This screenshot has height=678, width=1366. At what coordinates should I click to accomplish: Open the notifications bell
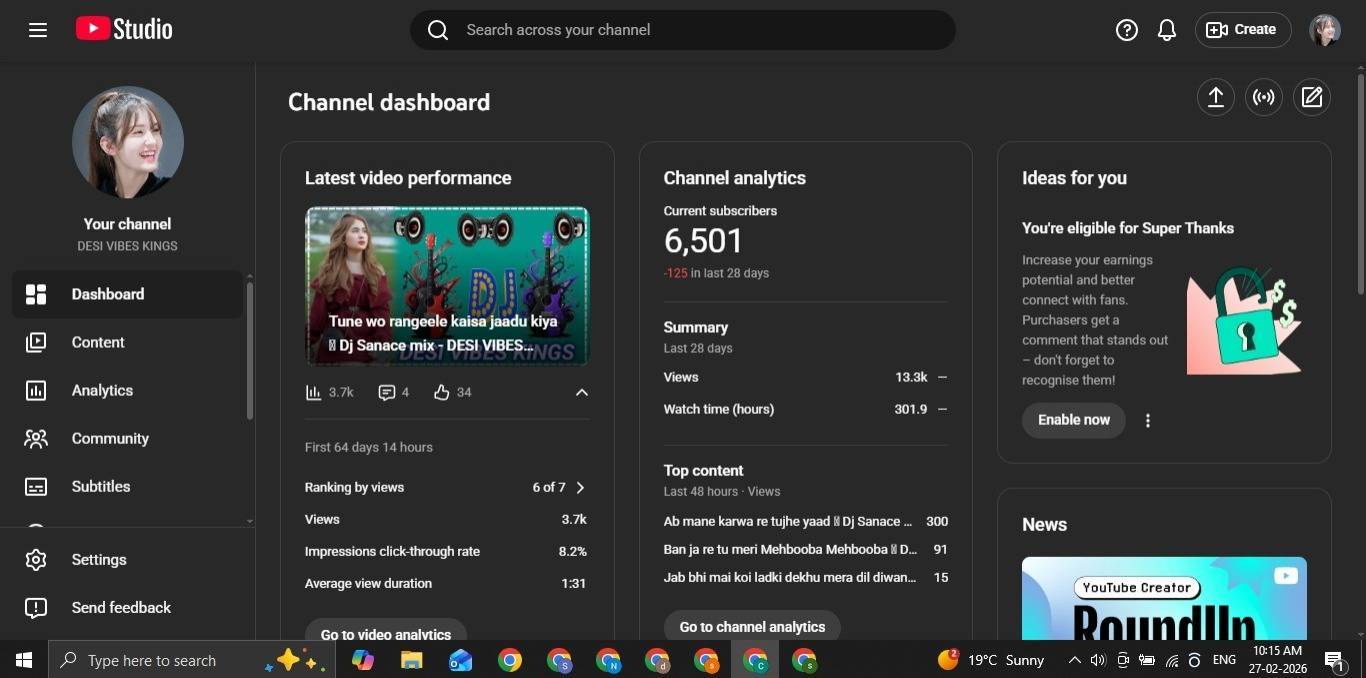coord(1166,30)
